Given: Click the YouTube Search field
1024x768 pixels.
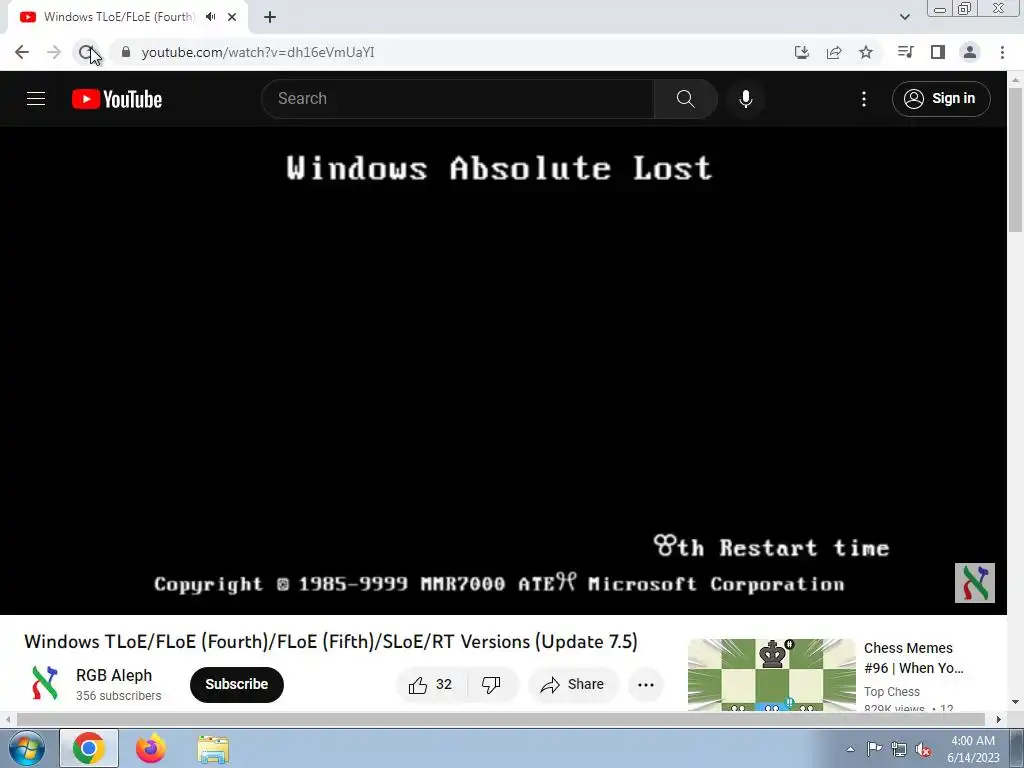Looking at the screenshot, I should click(458, 99).
